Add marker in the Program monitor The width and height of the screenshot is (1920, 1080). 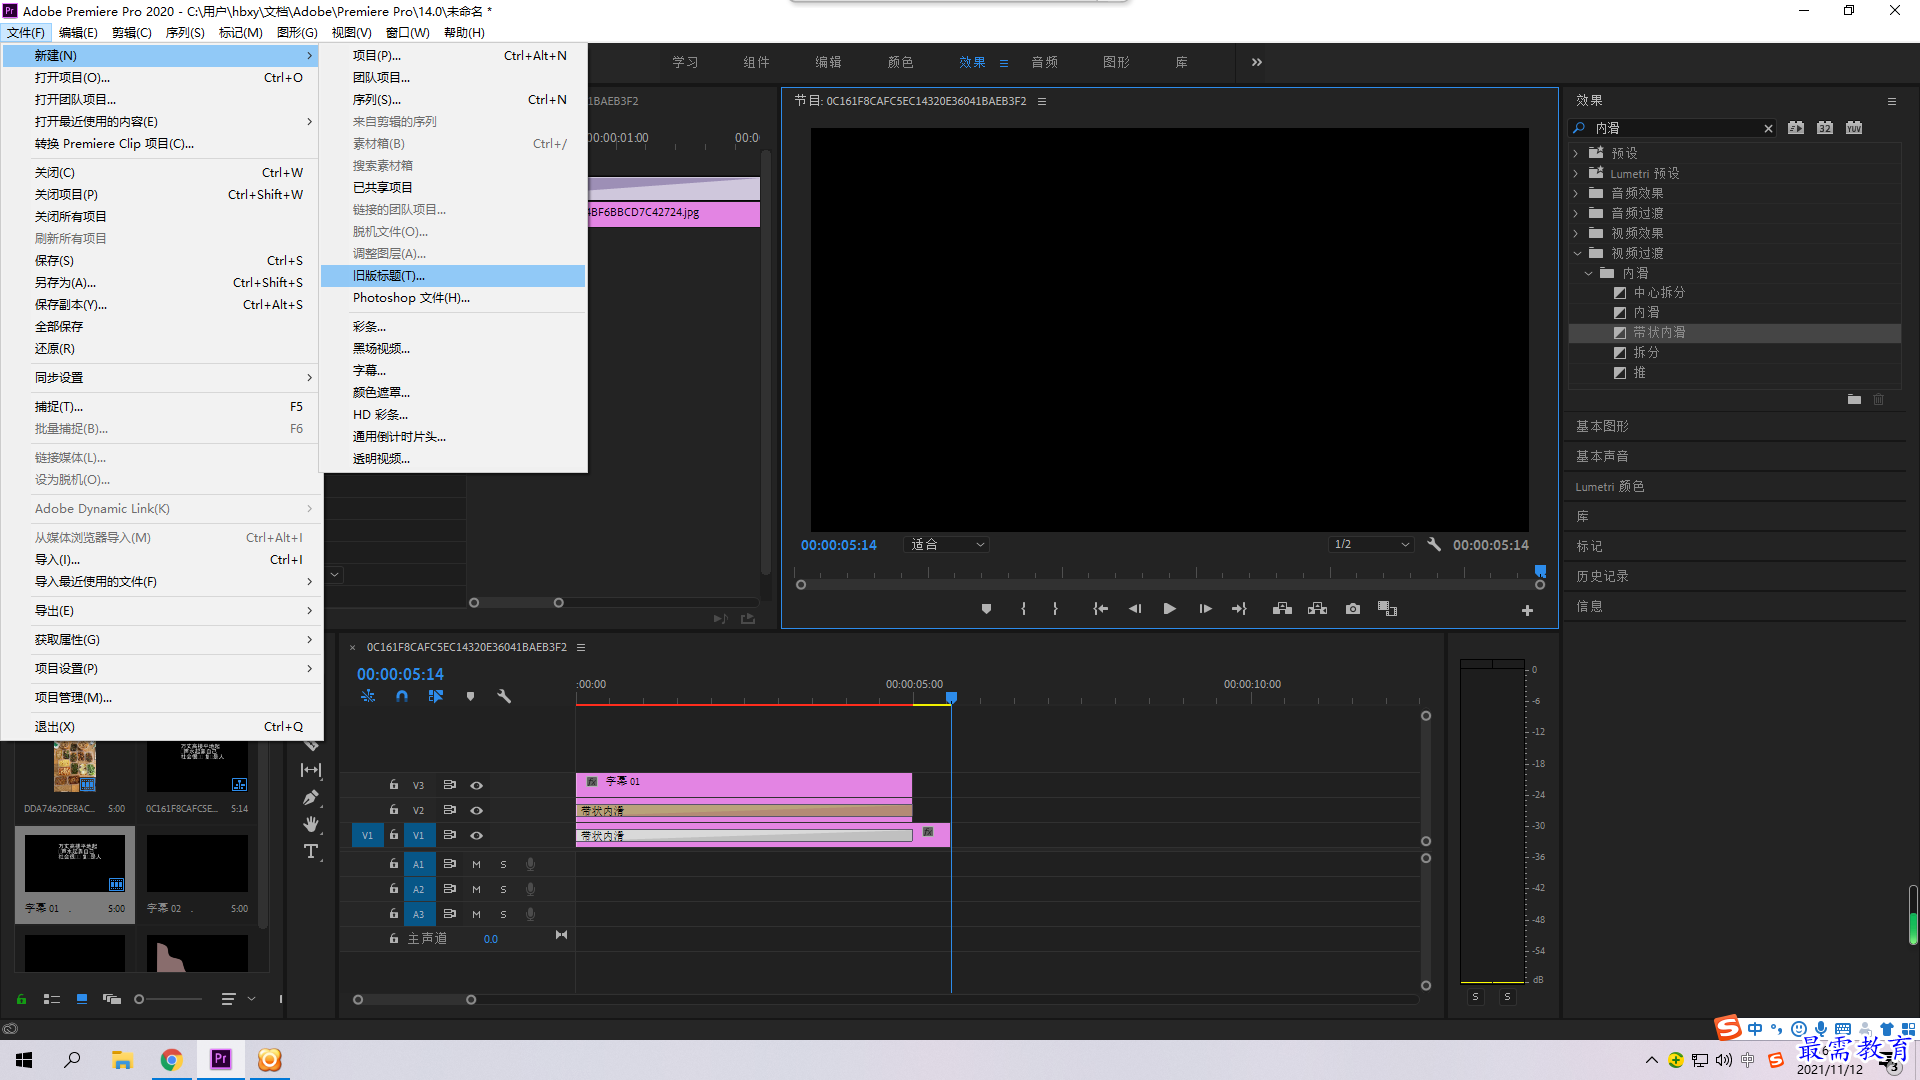986,609
